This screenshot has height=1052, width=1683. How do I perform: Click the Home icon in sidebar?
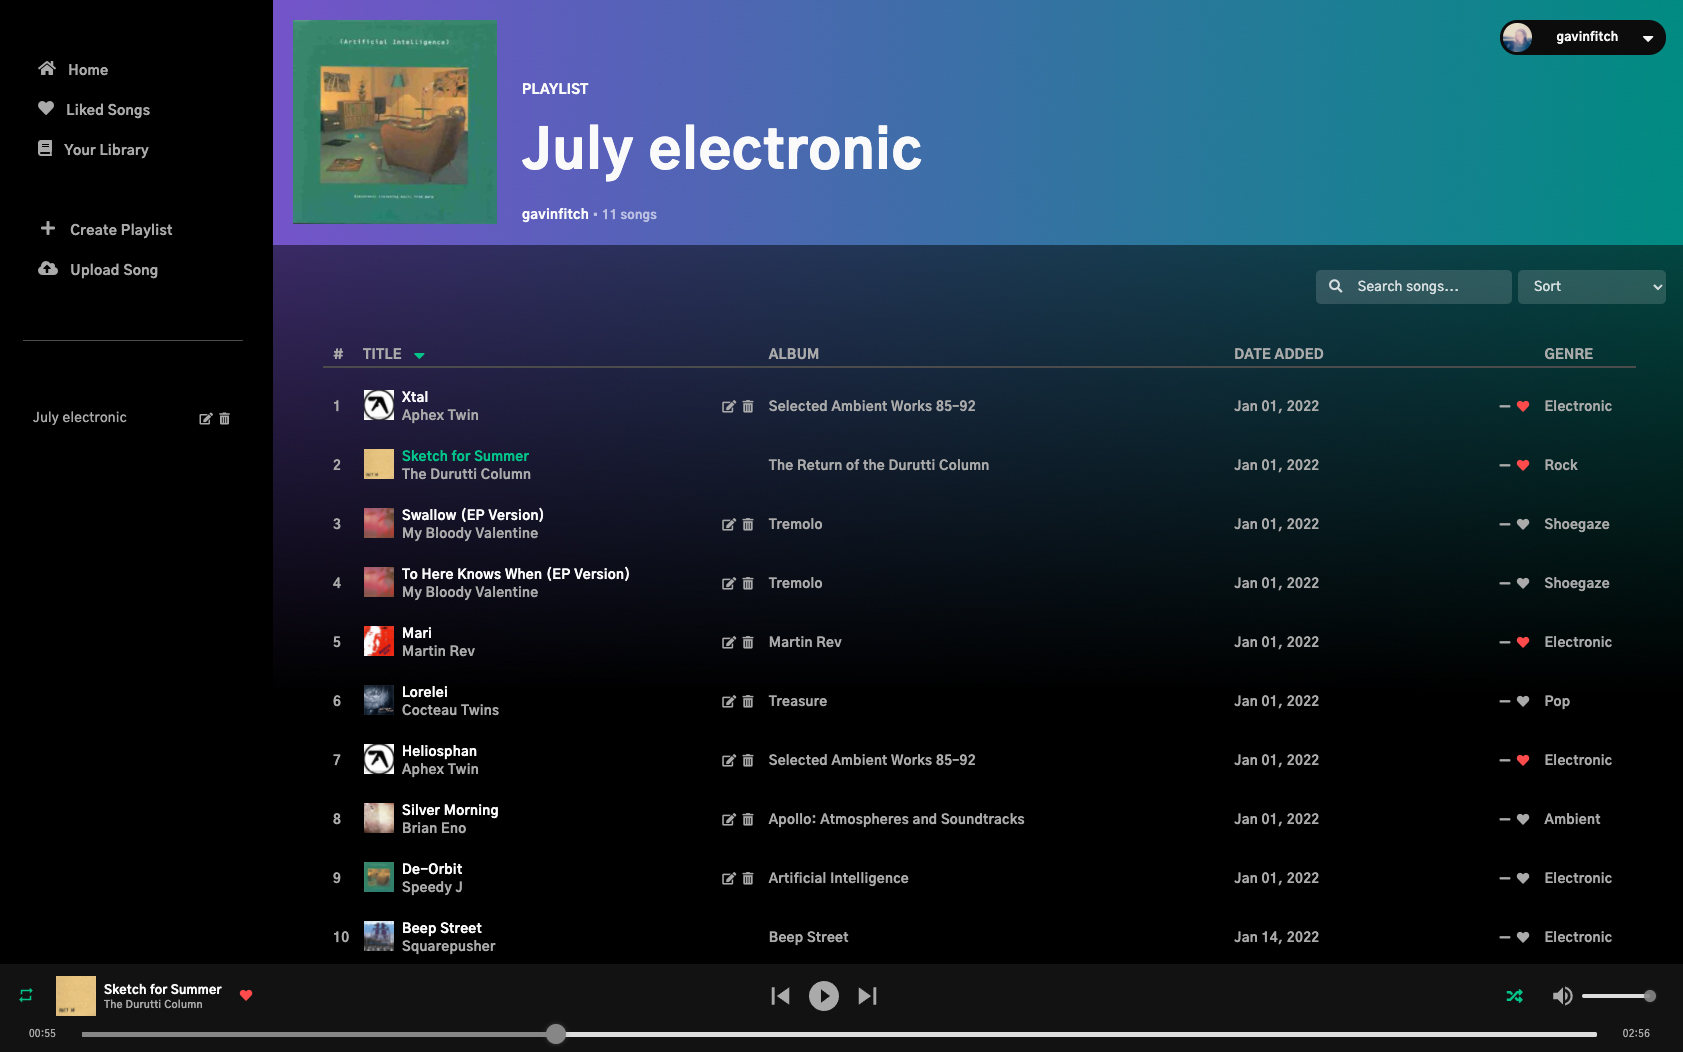(x=46, y=68)
